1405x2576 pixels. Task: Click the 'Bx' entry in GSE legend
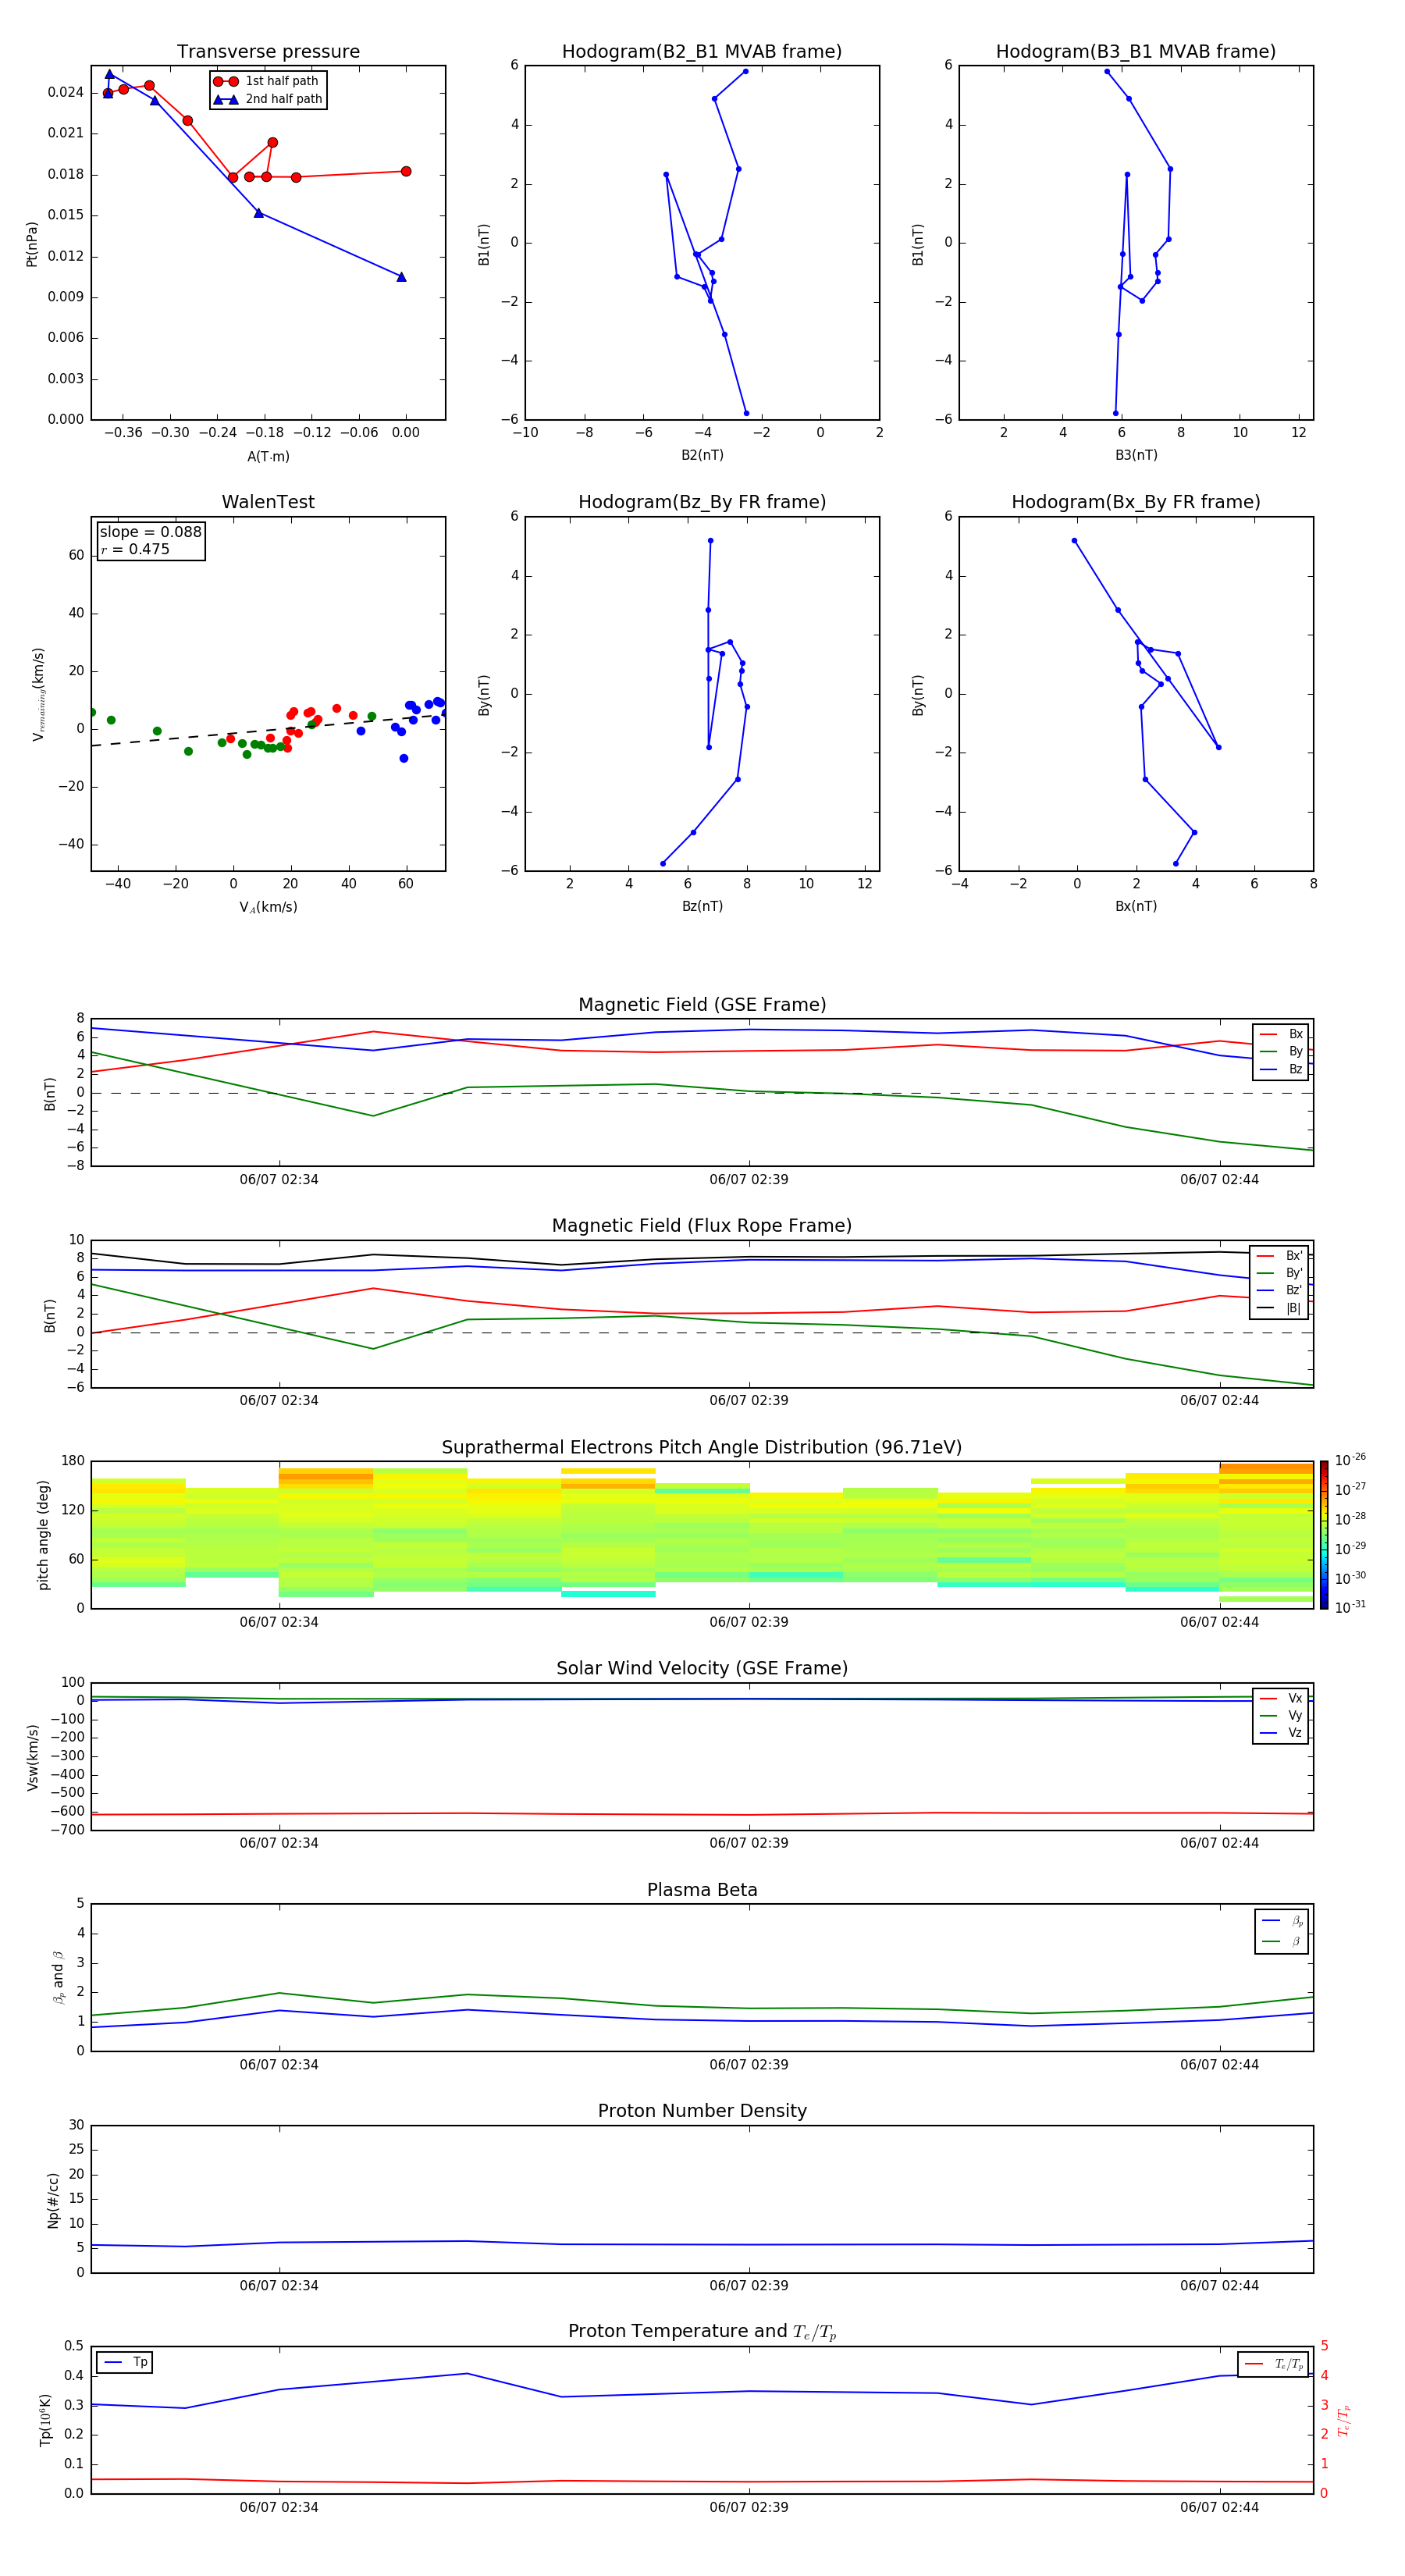[1281, 1034]
